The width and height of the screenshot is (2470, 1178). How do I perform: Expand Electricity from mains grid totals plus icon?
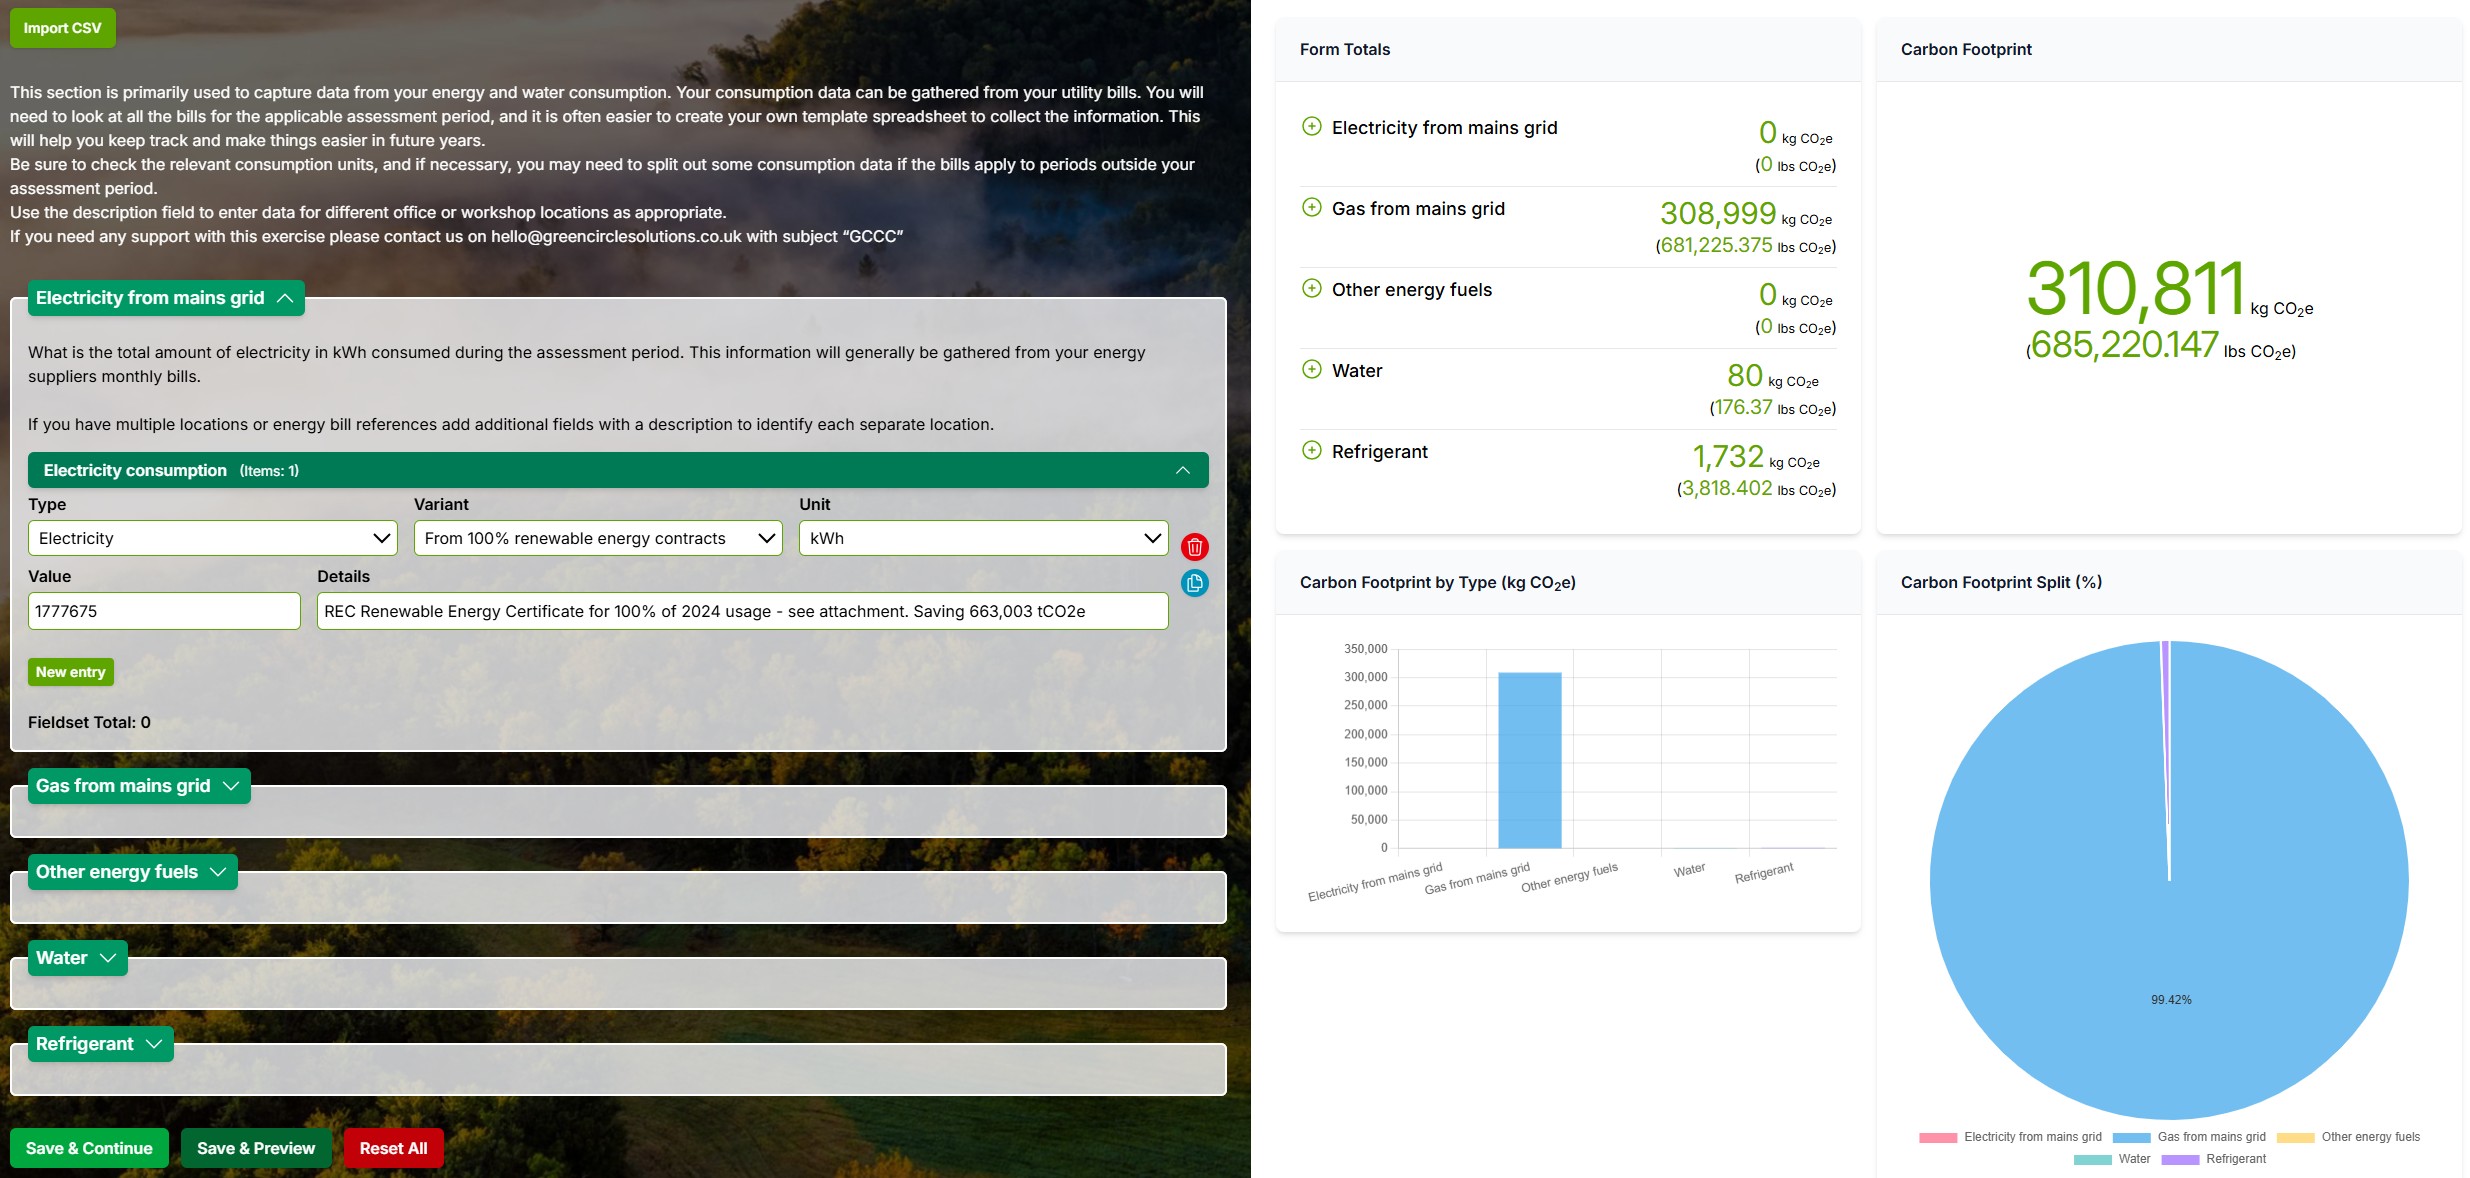click(x=1311, y=126)
